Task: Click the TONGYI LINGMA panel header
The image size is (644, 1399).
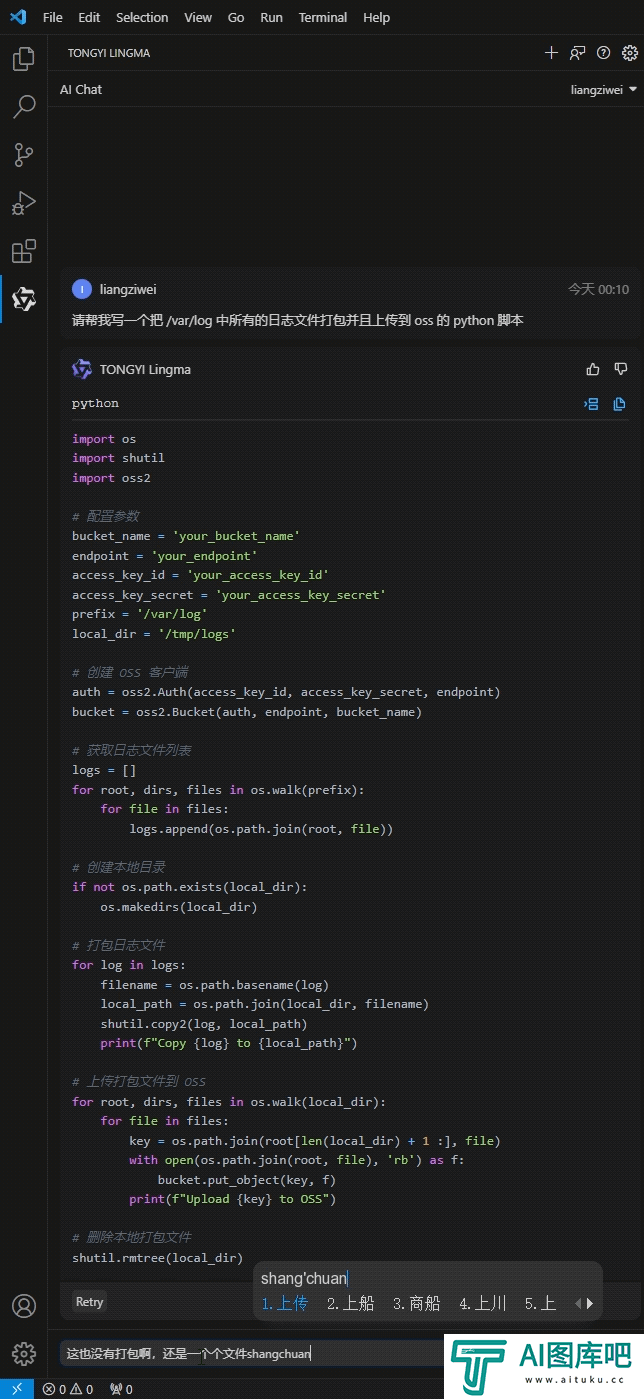Action: pos(109,53)
